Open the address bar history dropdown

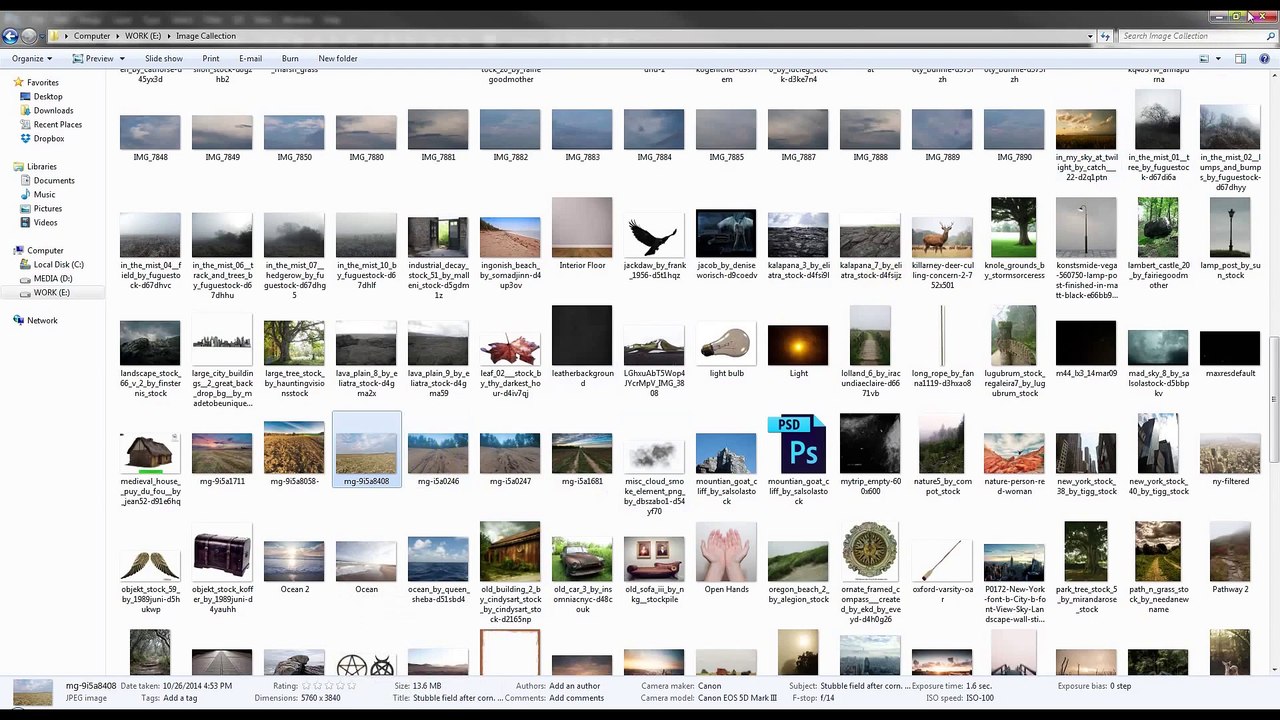[x=1090, y=36]
